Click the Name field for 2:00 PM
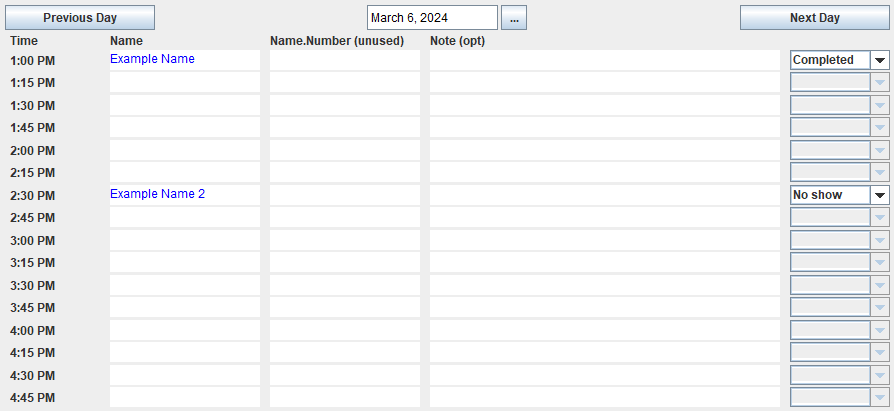The width and height of the screenshot is (894, 411). click(185, 150)
